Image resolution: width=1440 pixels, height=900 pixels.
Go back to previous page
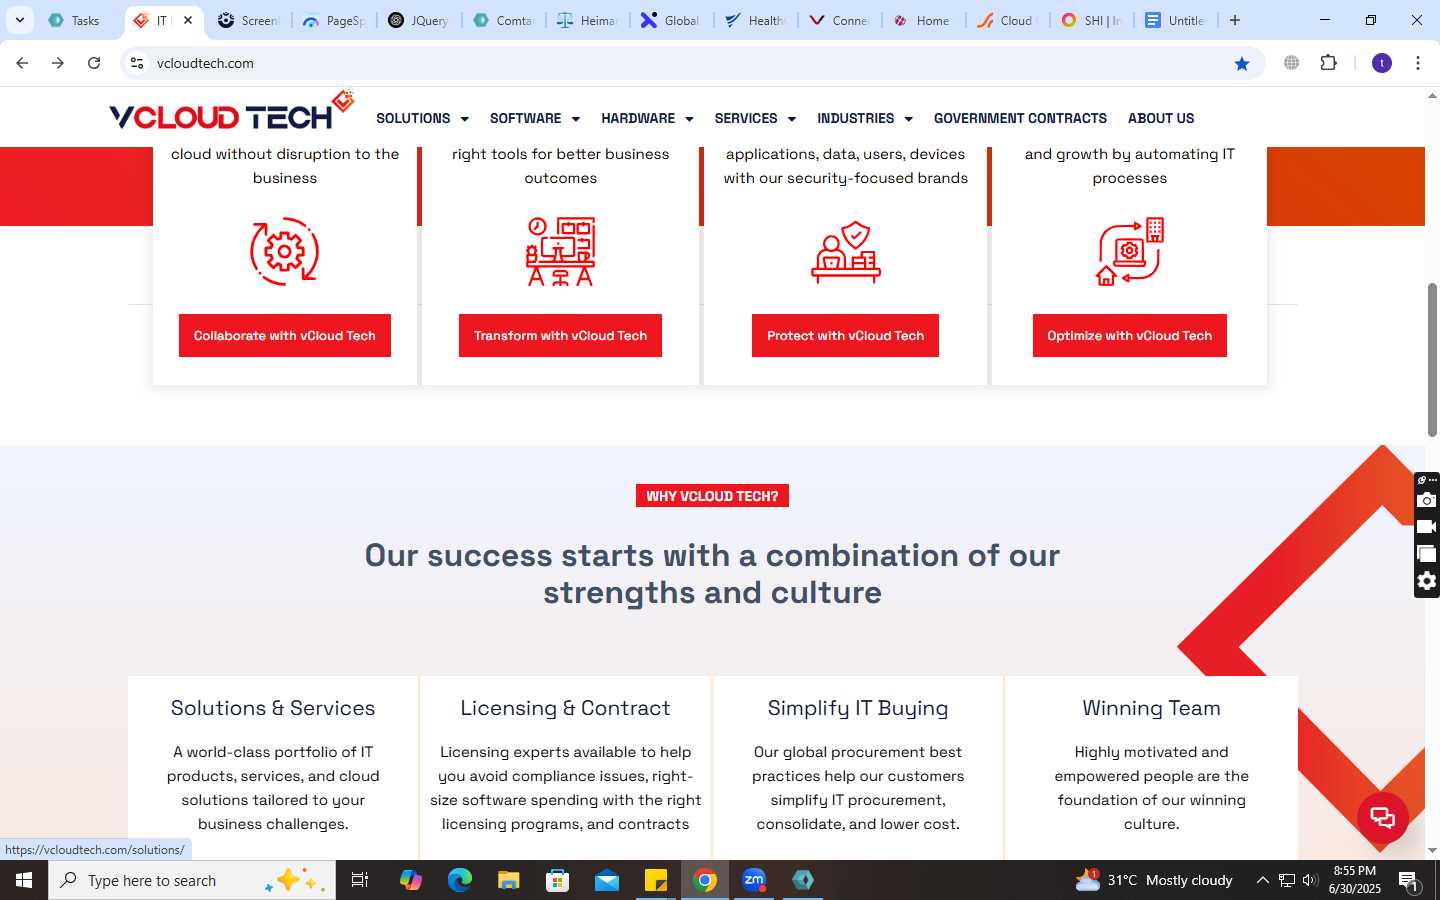(22, 63)
